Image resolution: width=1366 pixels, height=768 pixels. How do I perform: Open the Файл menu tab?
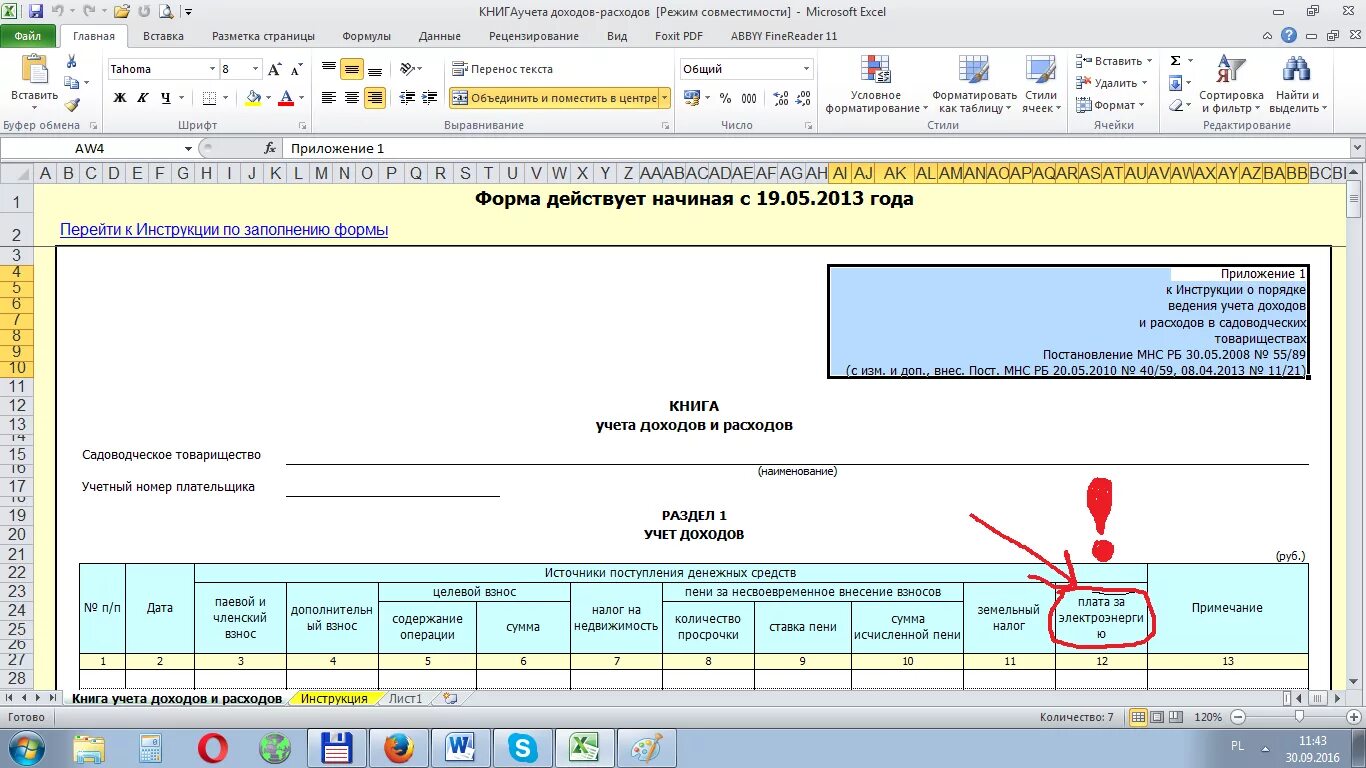28,36
